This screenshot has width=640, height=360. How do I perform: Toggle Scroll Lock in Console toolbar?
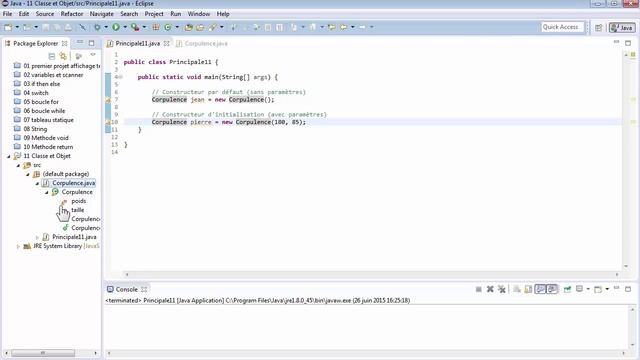pyautogui.click(x=528, y=289)
